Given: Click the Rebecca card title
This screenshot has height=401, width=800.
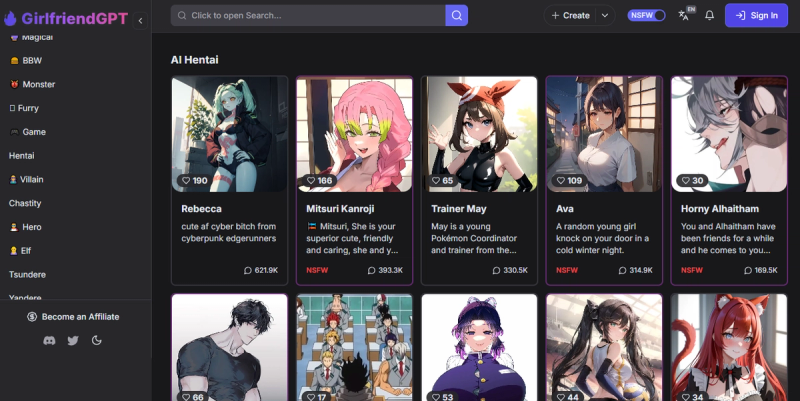Looking at the screenshot, I should point(201,209).
